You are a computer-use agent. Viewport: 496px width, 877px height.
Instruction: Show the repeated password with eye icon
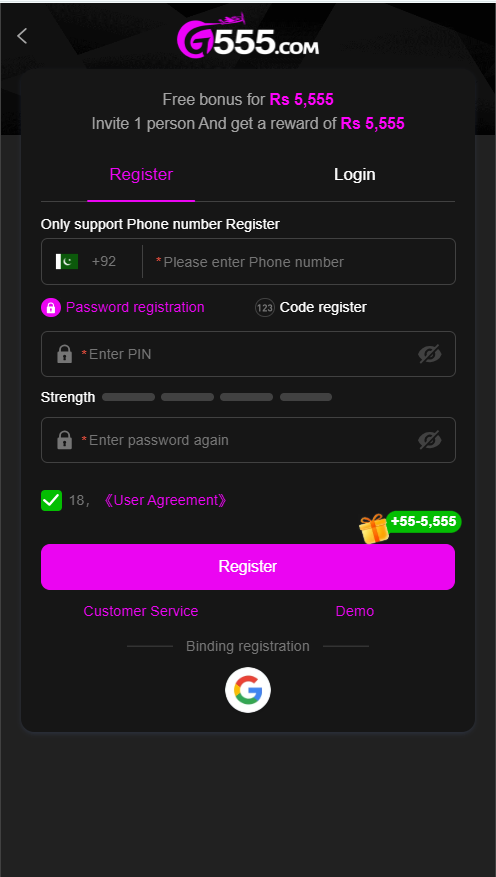[x=429, y=440]
